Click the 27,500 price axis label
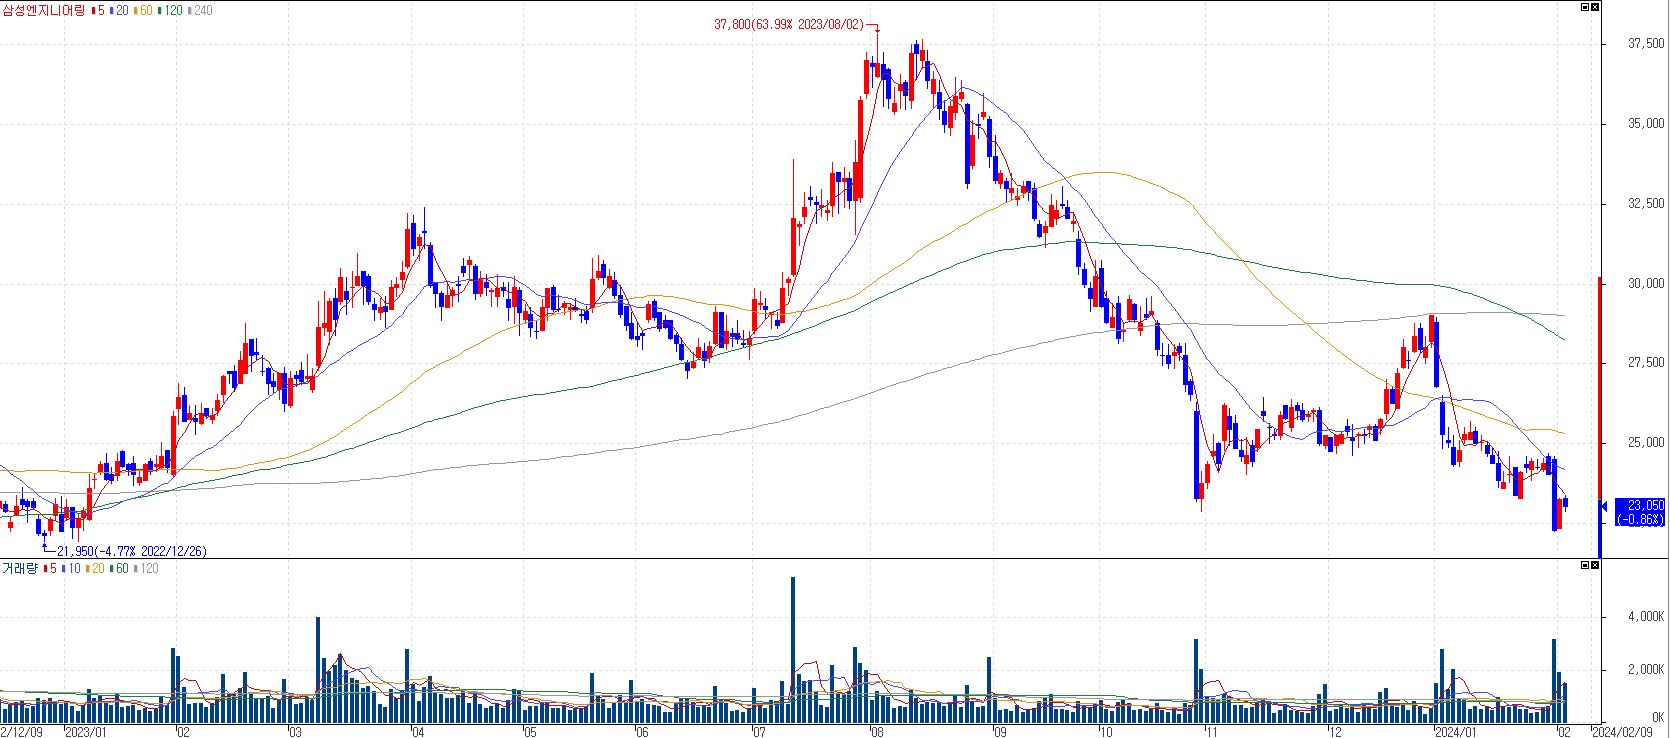Viewport: 1670px width, 738px height. [1646, 363]
